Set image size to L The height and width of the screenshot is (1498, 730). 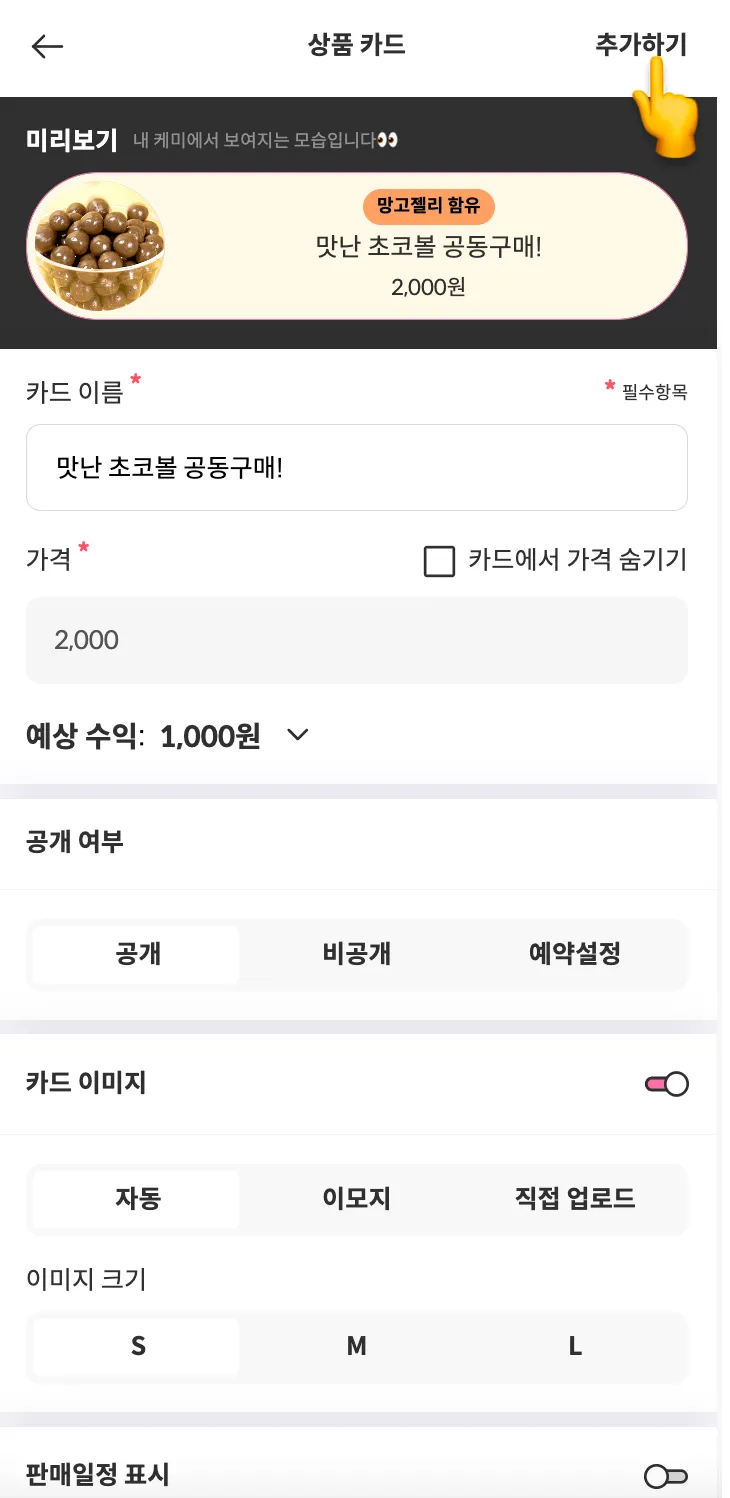tap(574, 1347)
